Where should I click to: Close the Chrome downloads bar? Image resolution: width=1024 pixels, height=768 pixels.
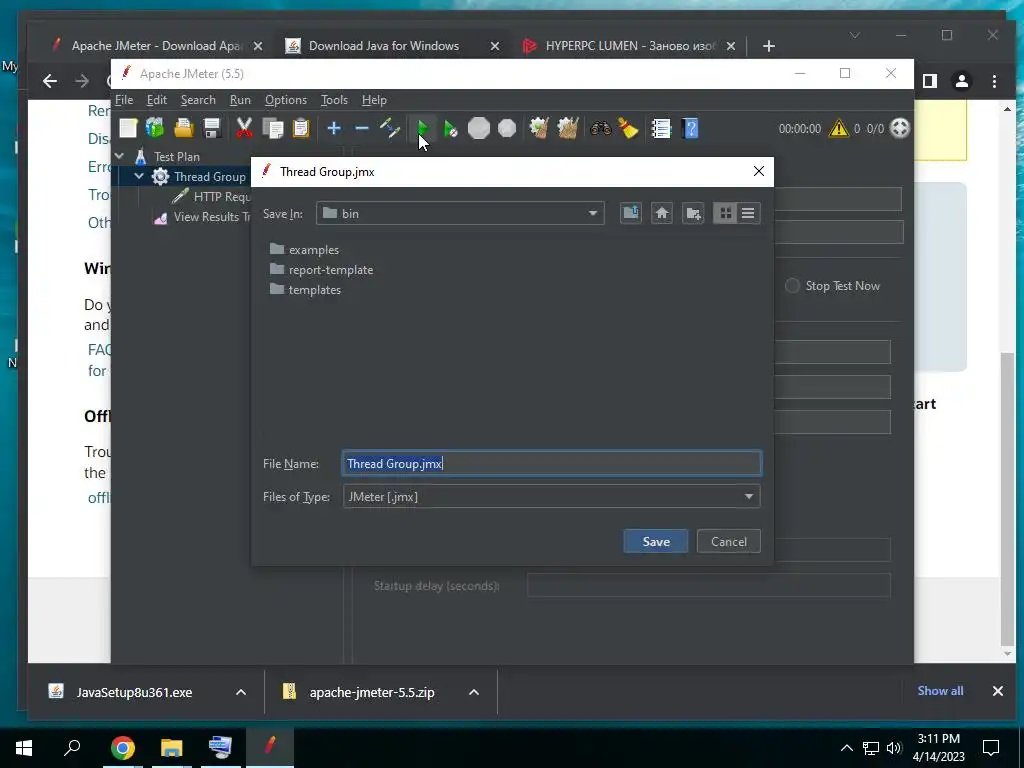(x=998, y=691)
